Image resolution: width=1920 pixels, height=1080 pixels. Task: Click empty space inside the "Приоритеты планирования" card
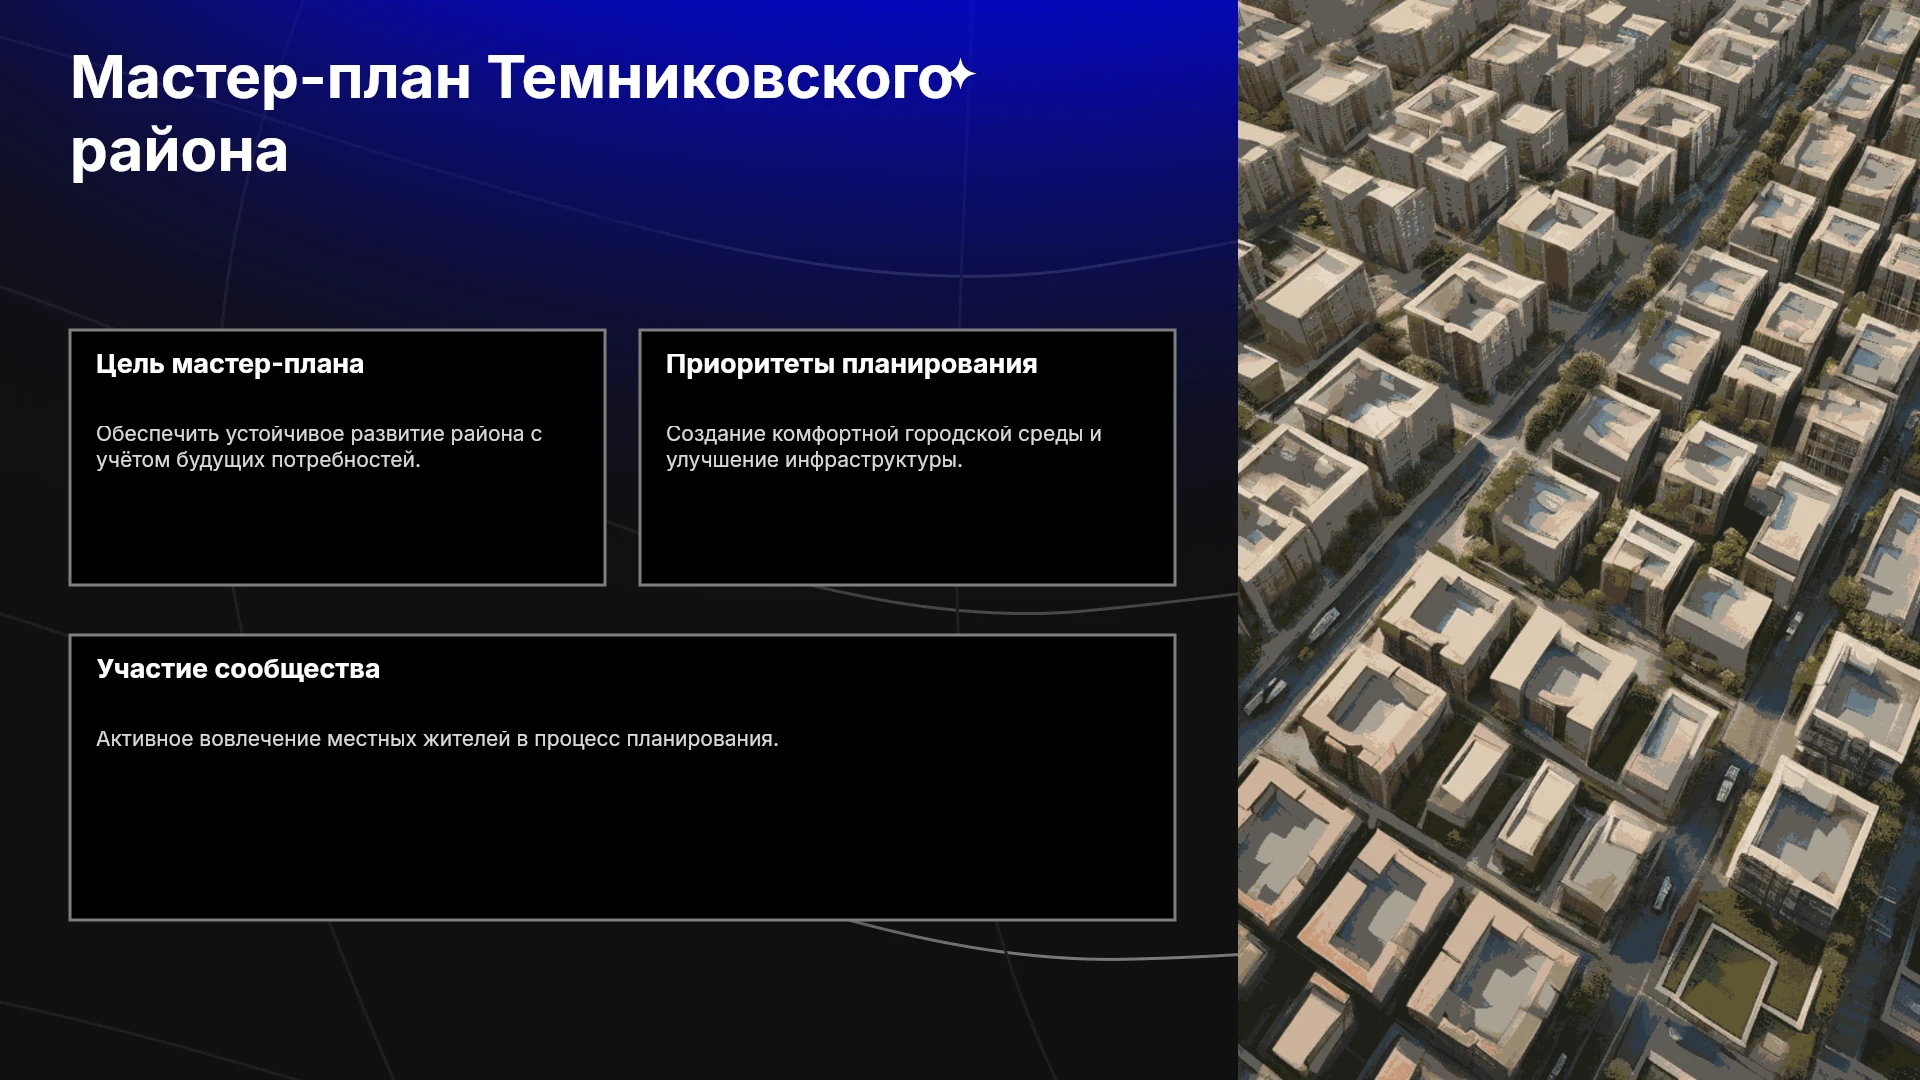(907, 530)
